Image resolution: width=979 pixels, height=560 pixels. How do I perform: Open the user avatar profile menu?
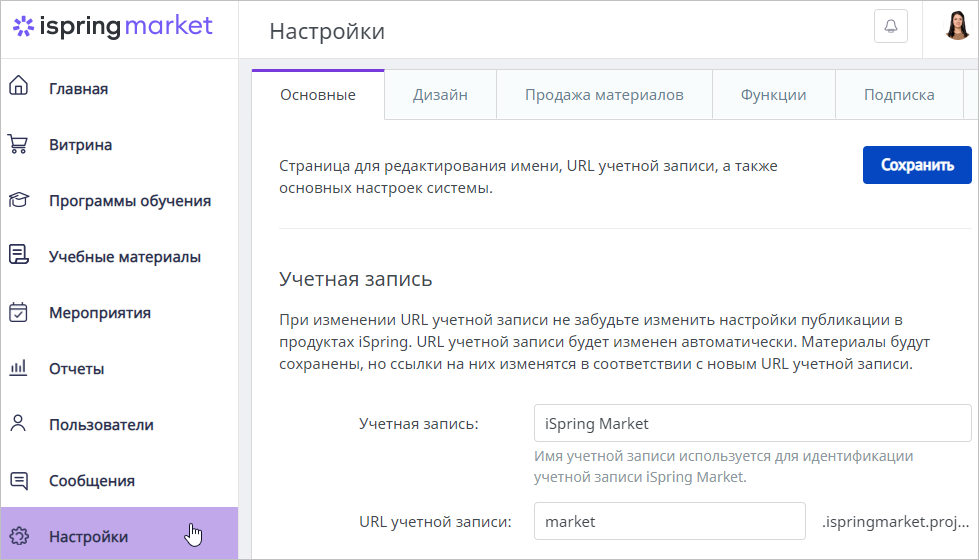point(957,26)
